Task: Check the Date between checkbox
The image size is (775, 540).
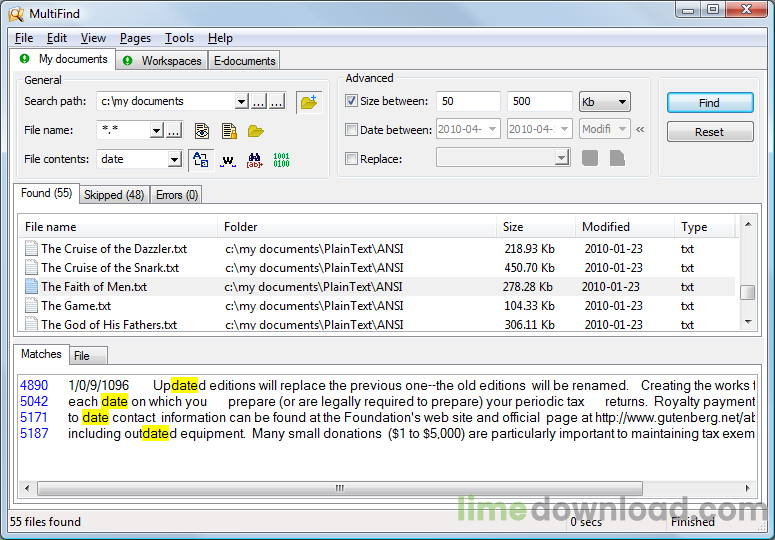Action: (x=351, y=129)
